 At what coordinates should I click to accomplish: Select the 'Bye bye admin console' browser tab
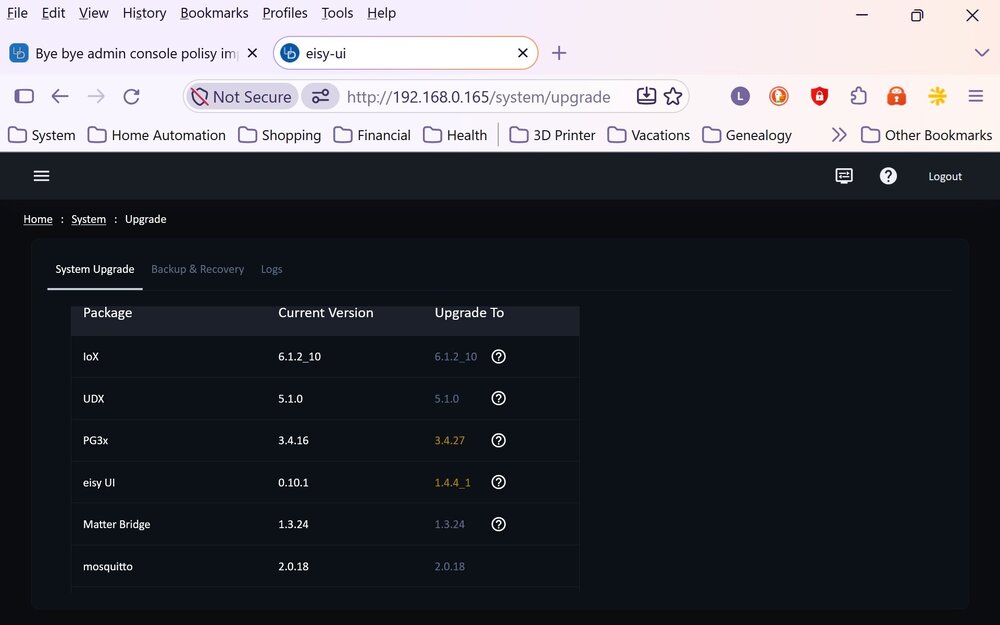coord(134,53)
